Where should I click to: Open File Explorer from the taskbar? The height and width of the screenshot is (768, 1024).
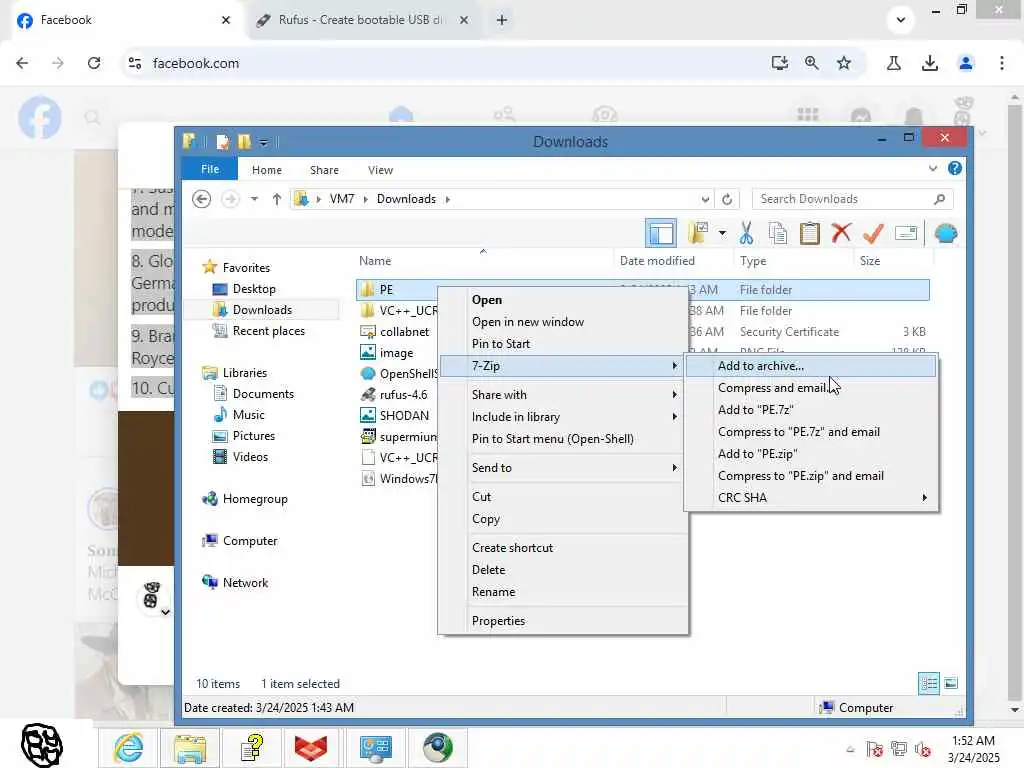coord(190,748)
